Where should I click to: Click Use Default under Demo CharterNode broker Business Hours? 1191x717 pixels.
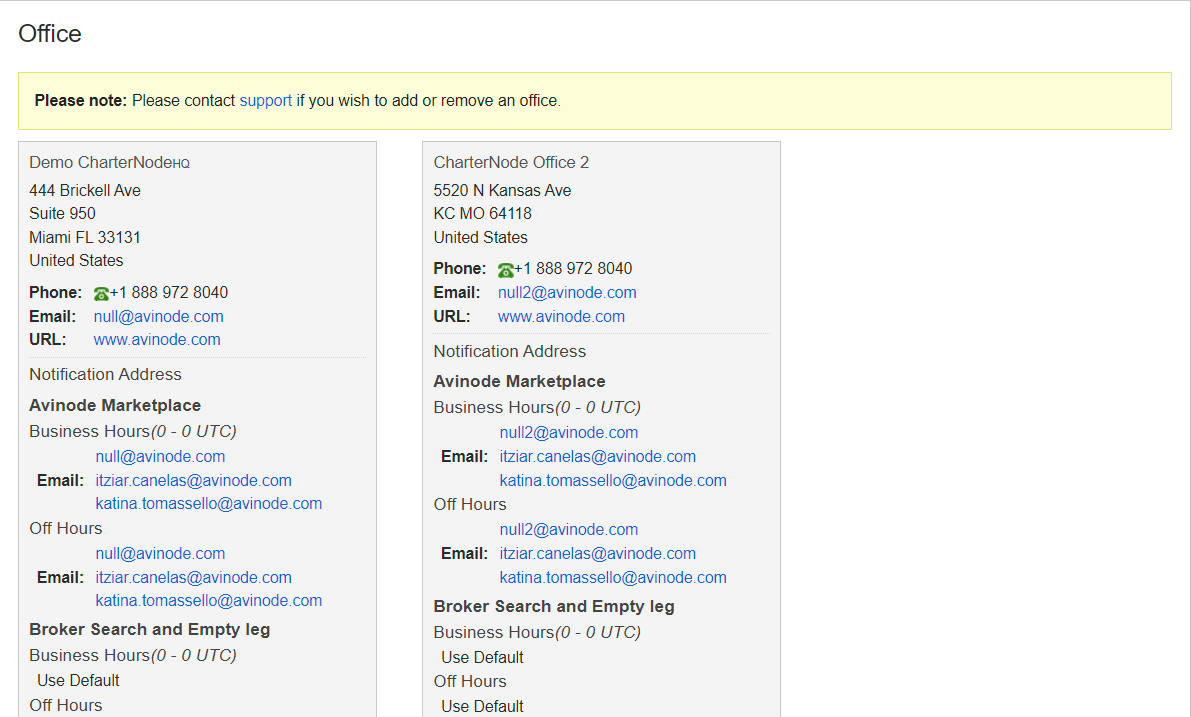coord(78,681)
